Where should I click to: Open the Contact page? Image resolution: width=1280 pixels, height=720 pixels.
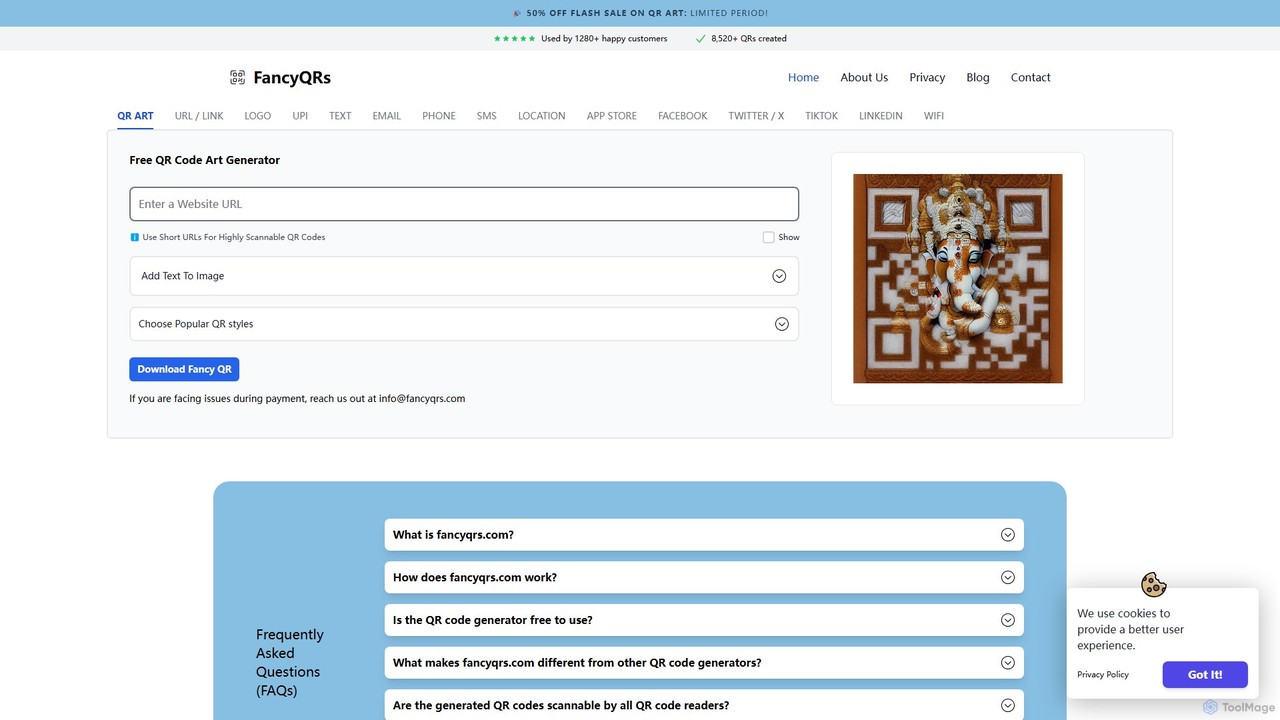pos(1031,77)
